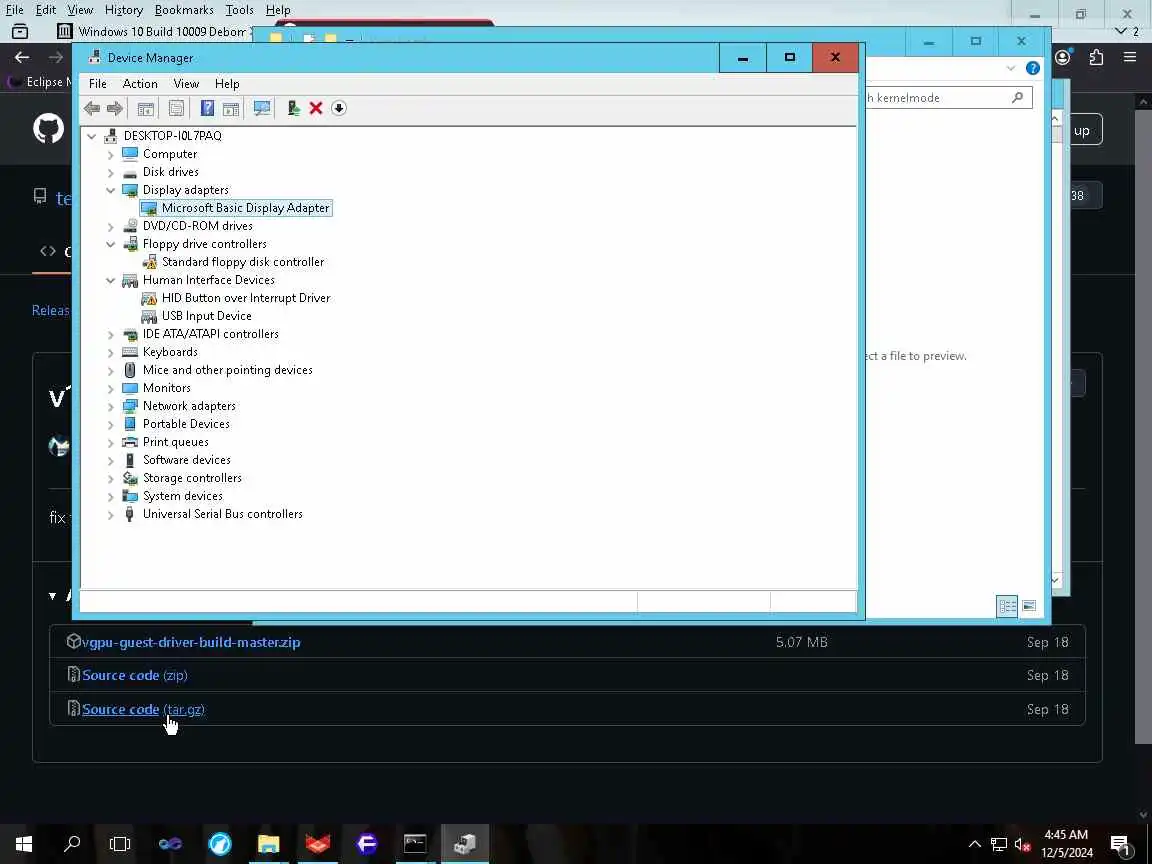Open the File menu in Device Manager
The width and height of the screenshot is (1152, 864).
pyautogui.click(x=98, y=84)
